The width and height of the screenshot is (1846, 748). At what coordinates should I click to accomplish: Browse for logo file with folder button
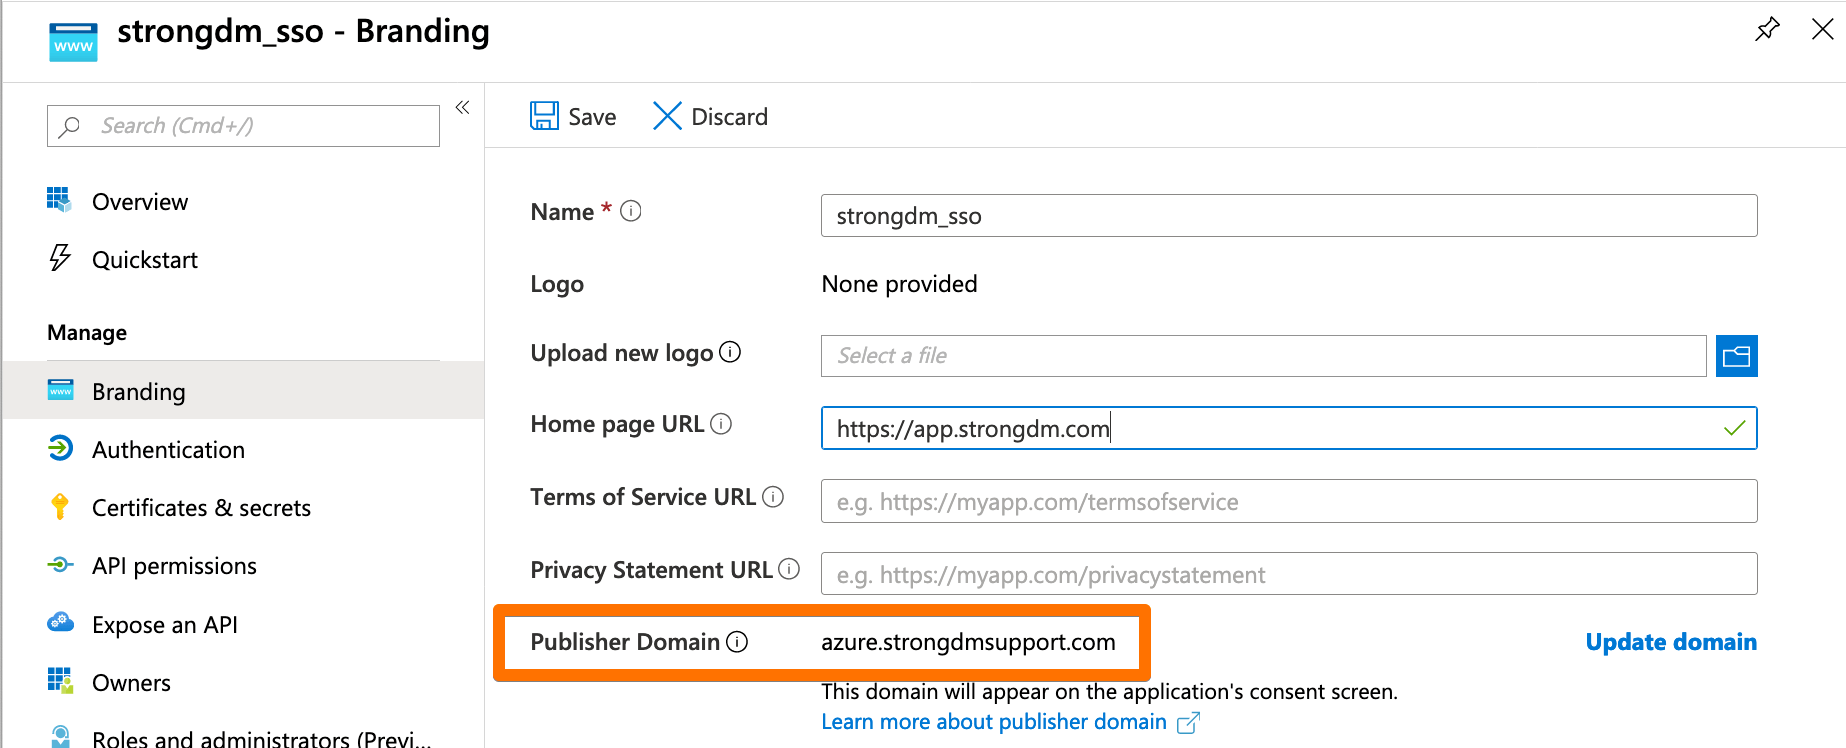pos(1737,356)
